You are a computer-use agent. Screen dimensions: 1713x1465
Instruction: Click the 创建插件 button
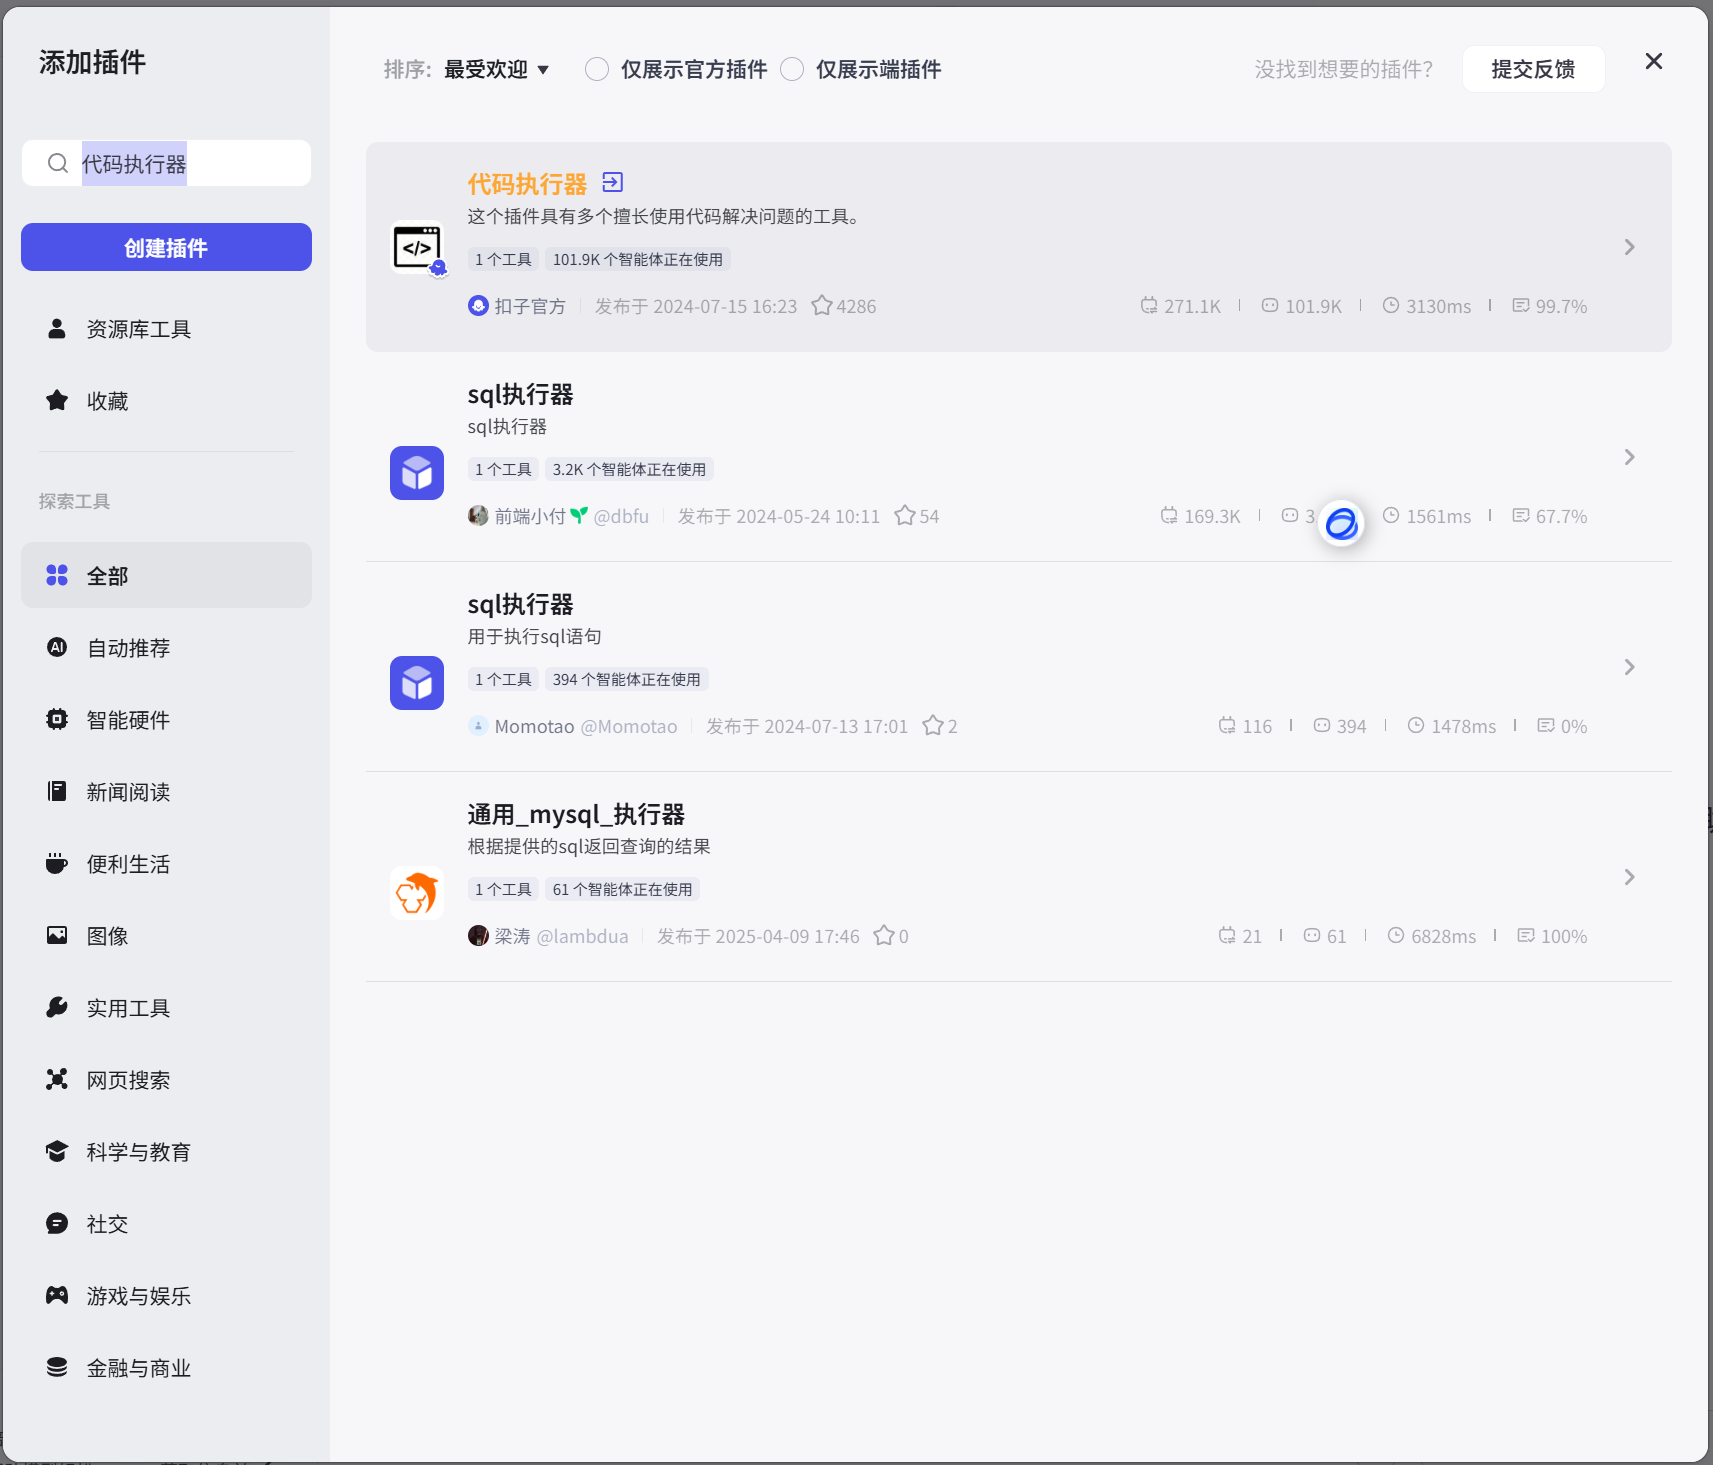click(x=166, y=247)
